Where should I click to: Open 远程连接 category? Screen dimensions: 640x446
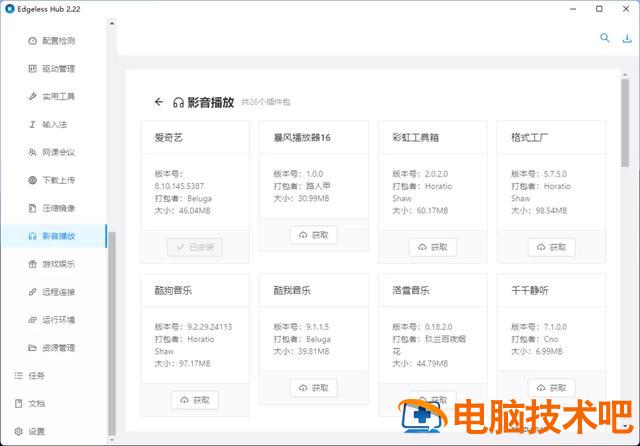click(x=53, y=292)
